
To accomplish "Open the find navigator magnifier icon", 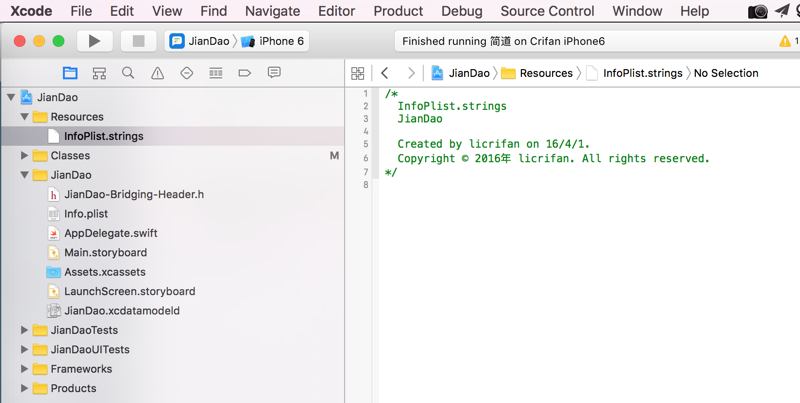I will (128, 73).
